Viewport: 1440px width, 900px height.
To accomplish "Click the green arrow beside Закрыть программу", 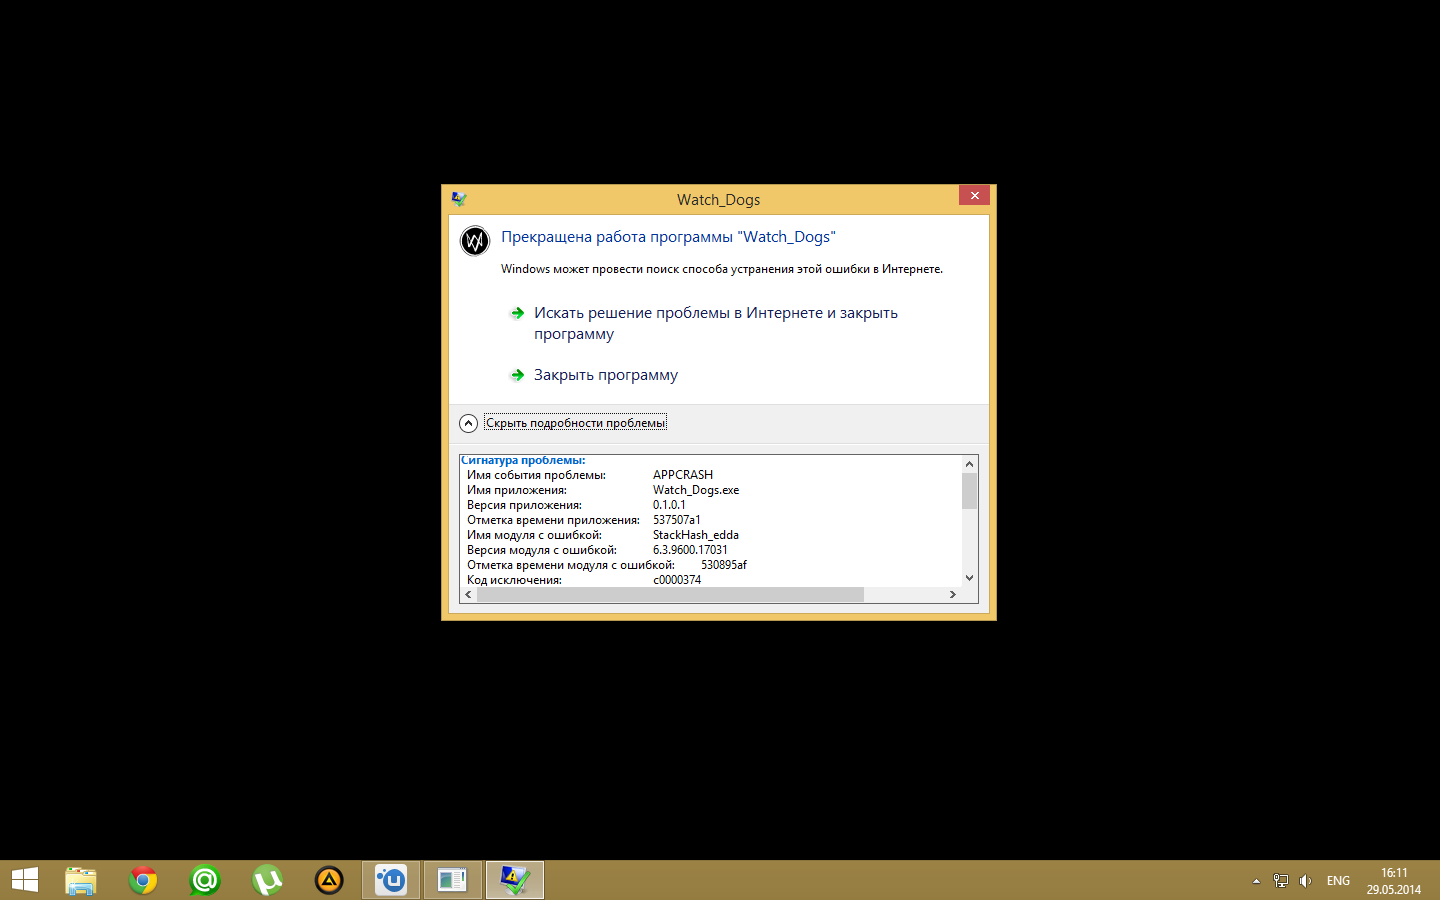I will (x=517, y=375).
